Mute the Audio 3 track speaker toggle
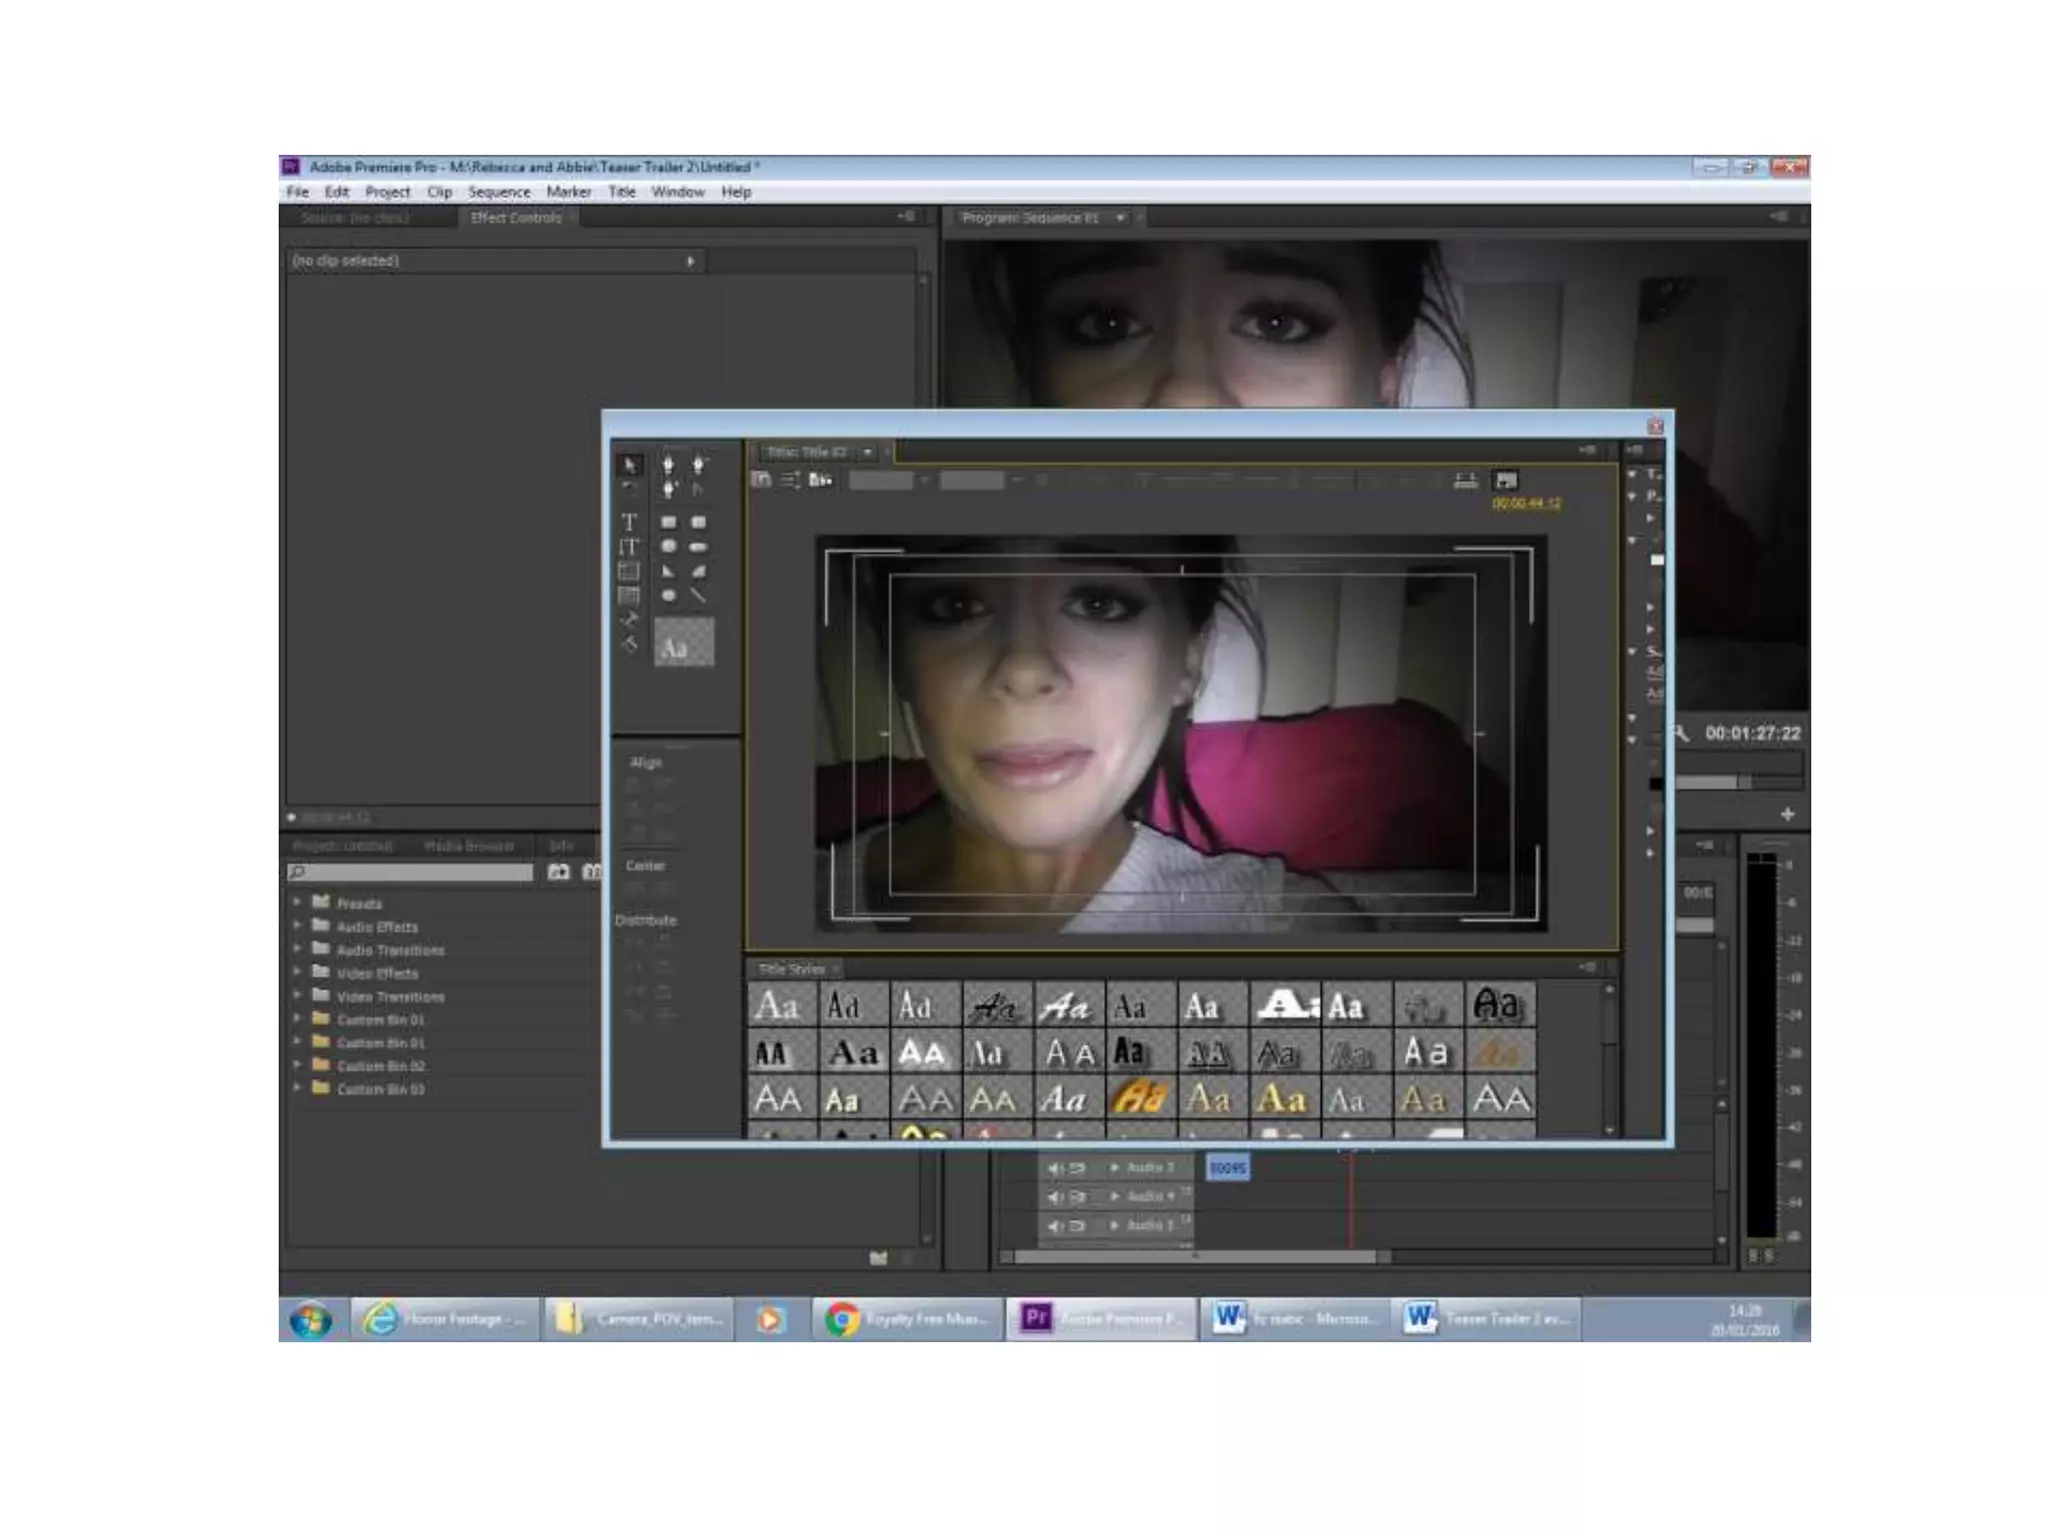The height and width of the screenshot is (1536, 2048). coord(1054,1168)
